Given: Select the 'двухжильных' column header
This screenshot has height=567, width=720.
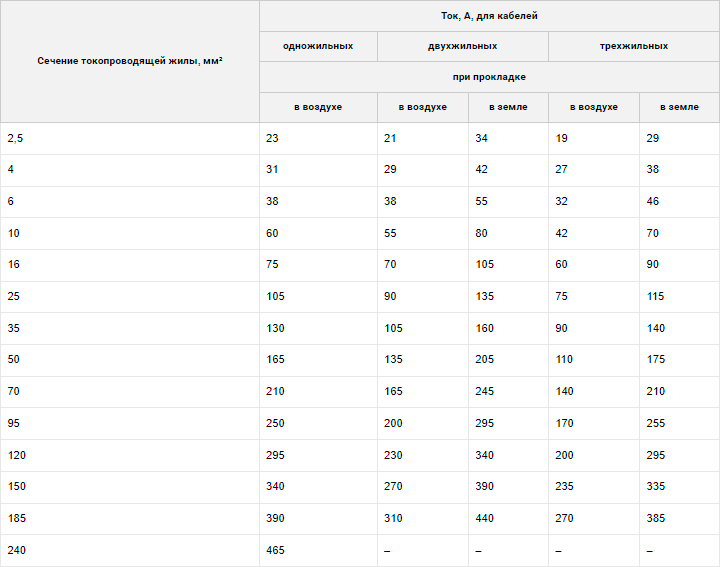Looking at the screenshot, I should click(462, 46).
